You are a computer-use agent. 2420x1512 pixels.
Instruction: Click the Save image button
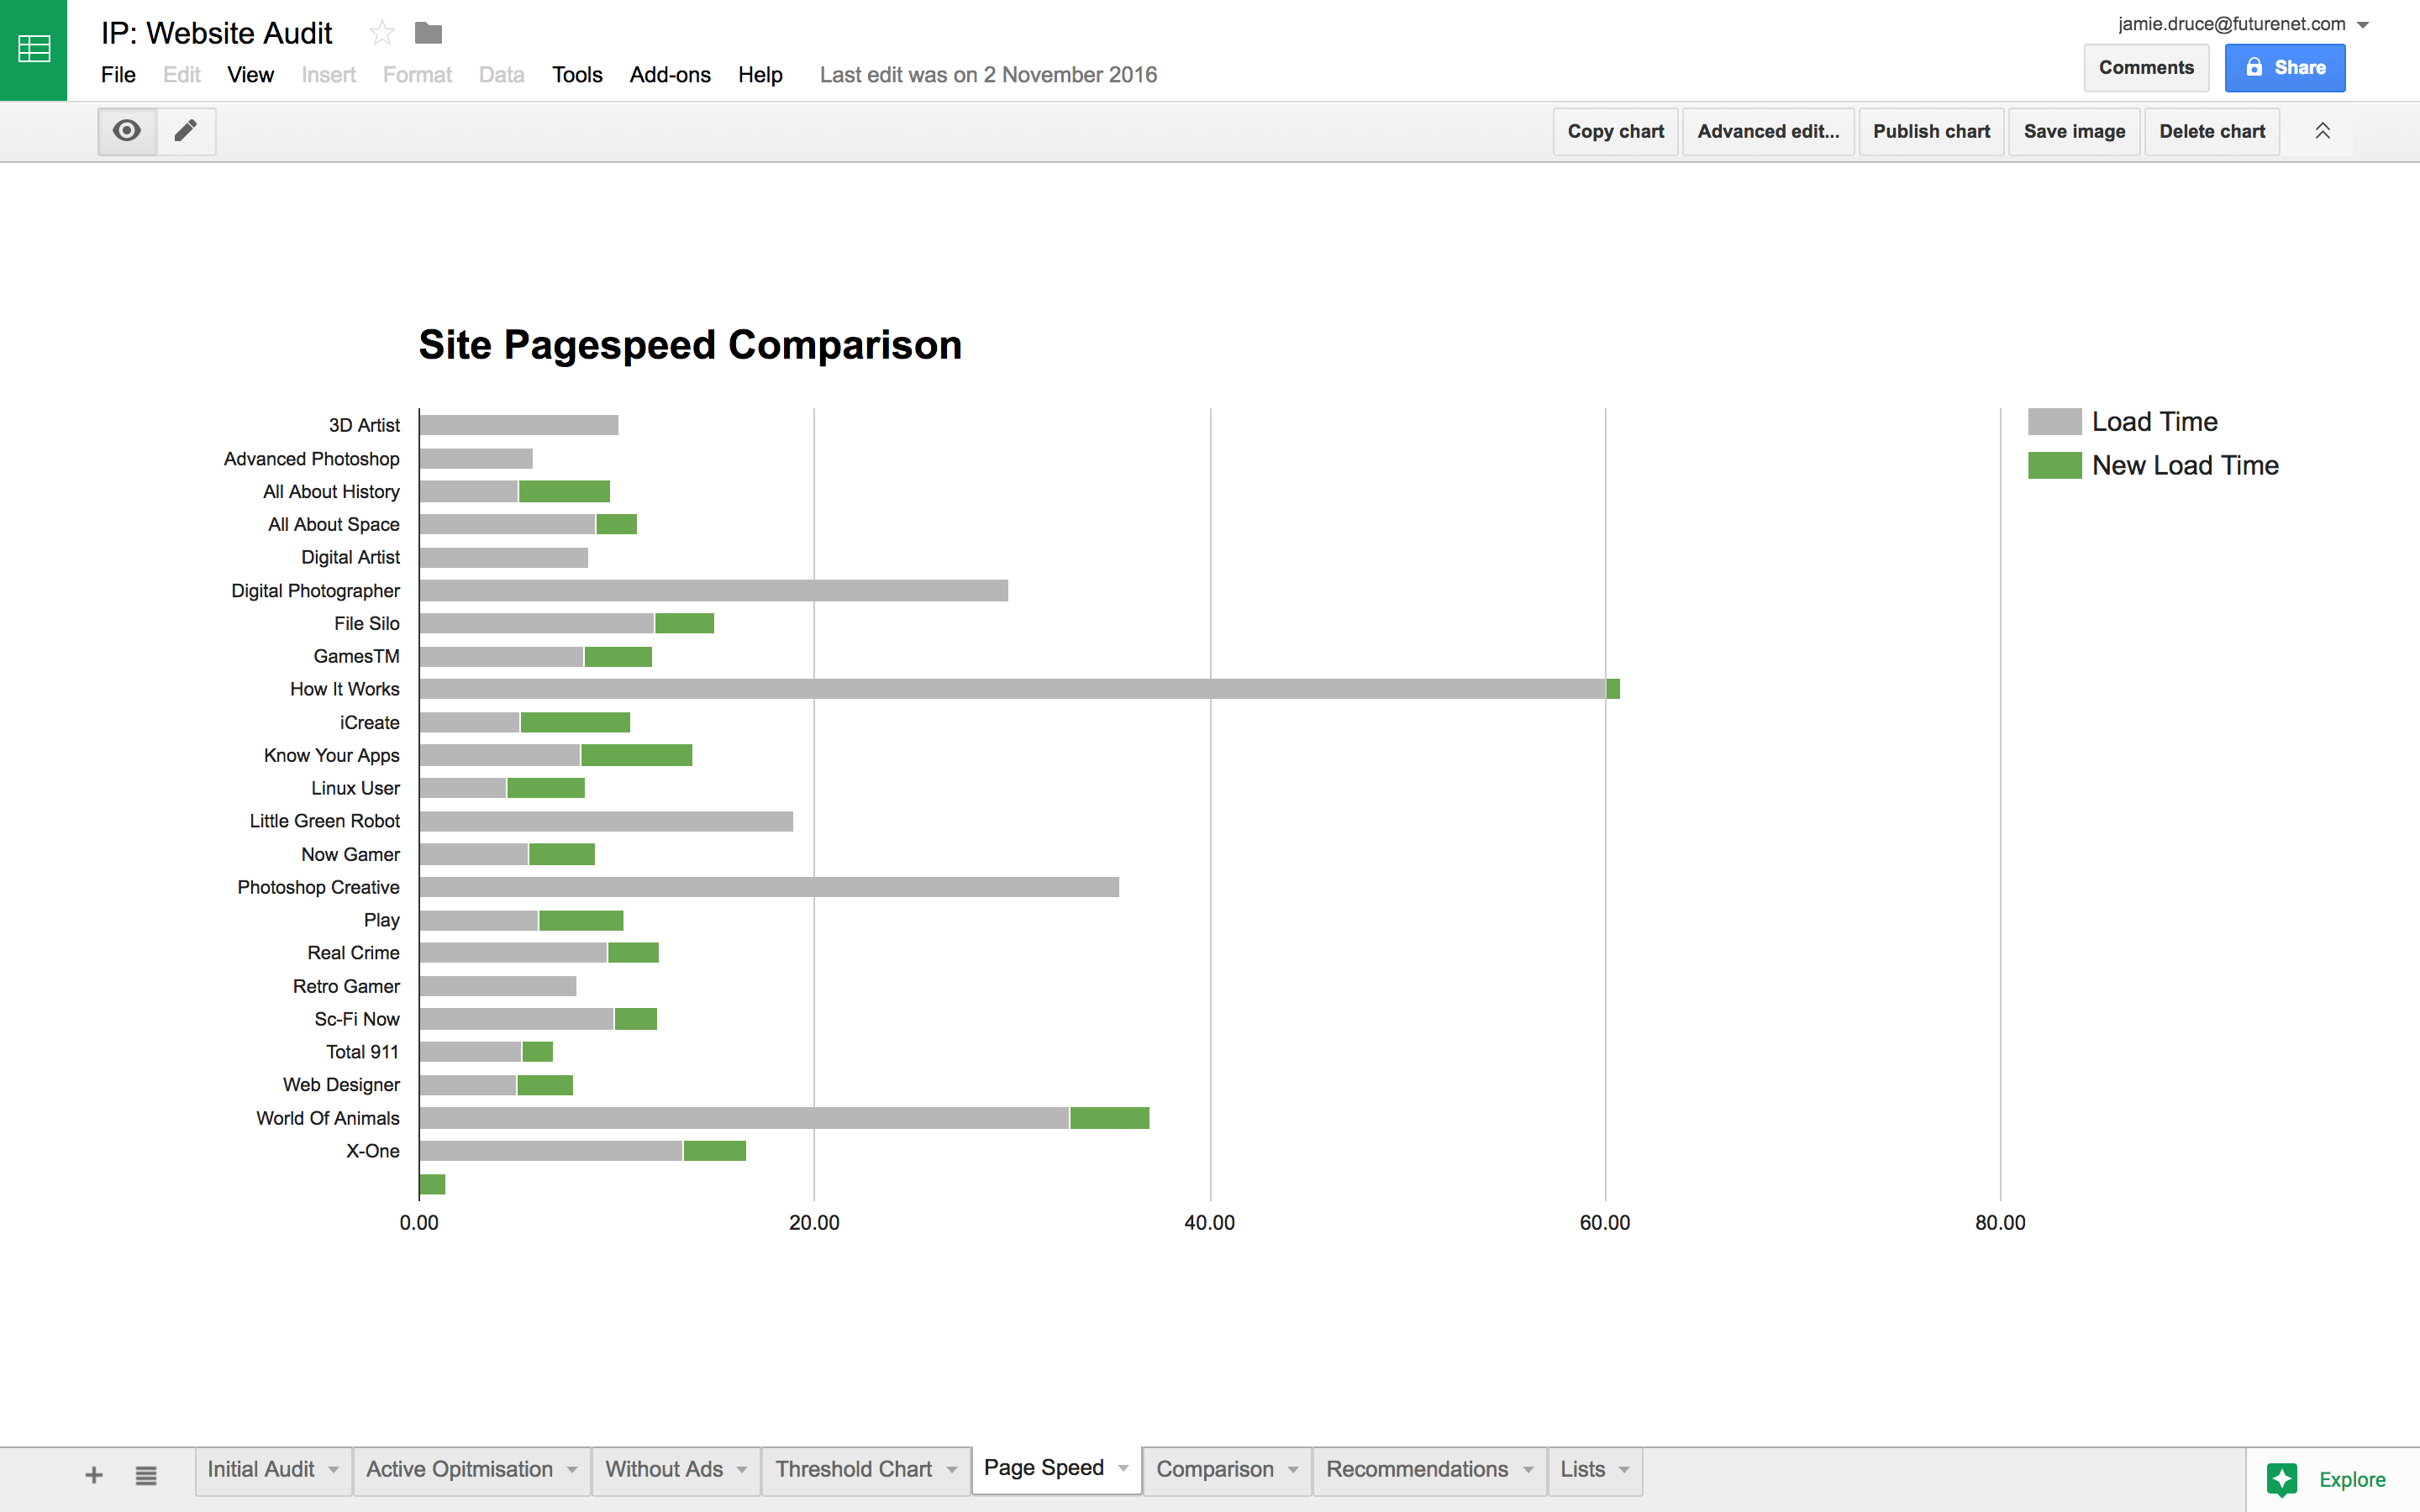point(2074,131)
